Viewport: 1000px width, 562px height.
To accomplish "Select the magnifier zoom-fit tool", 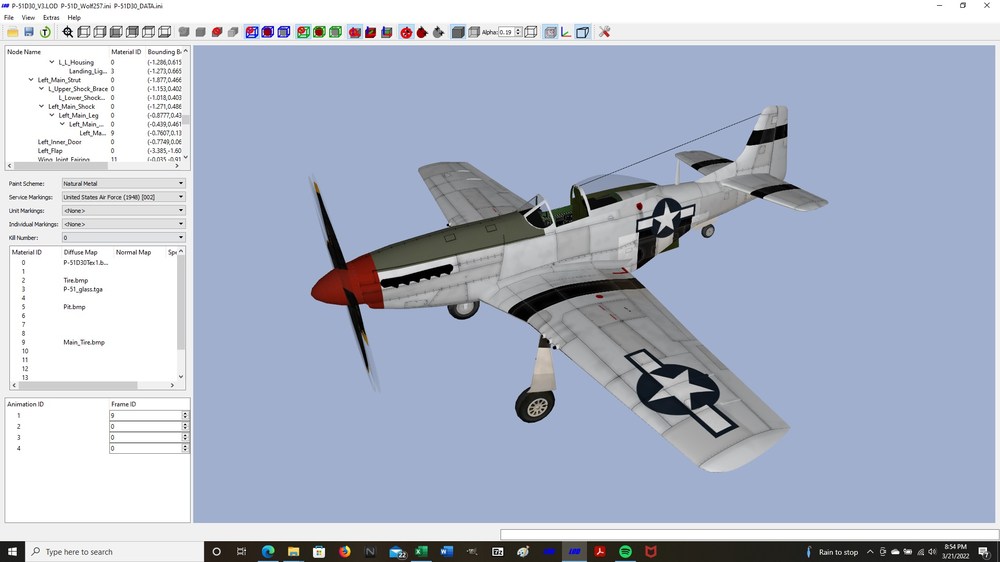I will coord(68,32).
